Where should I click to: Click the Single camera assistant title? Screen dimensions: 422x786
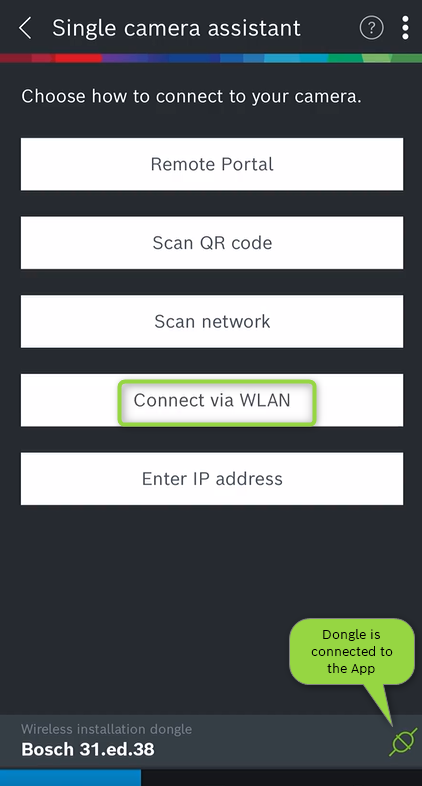(176, 28)
